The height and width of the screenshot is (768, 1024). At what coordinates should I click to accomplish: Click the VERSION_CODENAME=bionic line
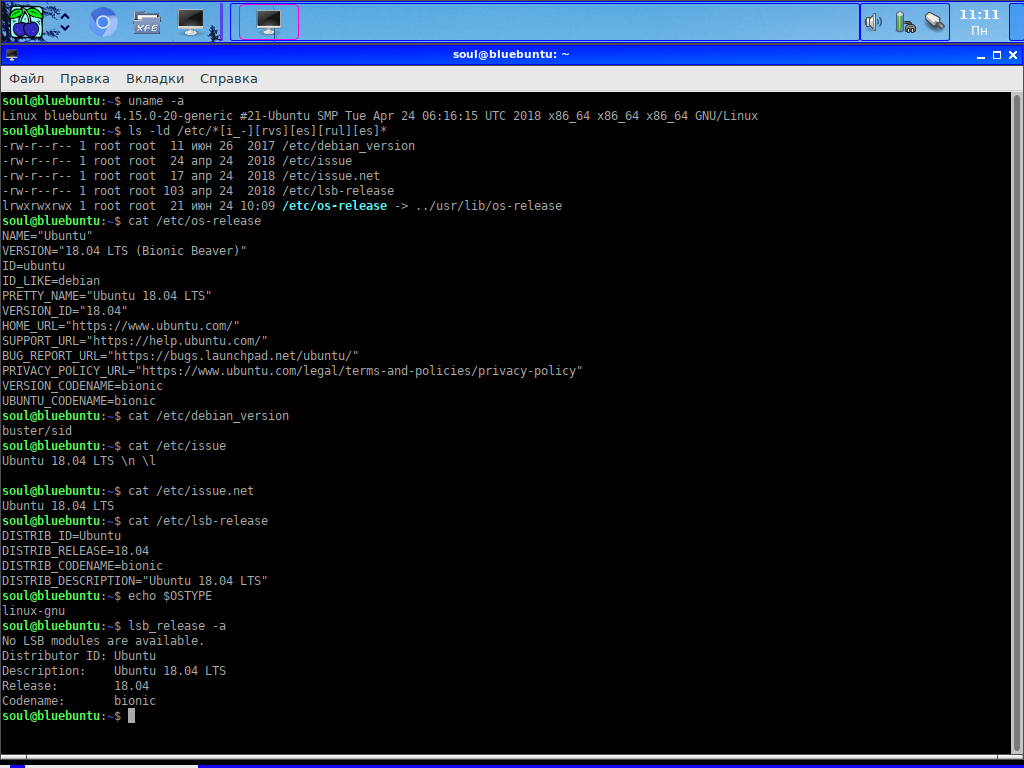tap(82, 386)
